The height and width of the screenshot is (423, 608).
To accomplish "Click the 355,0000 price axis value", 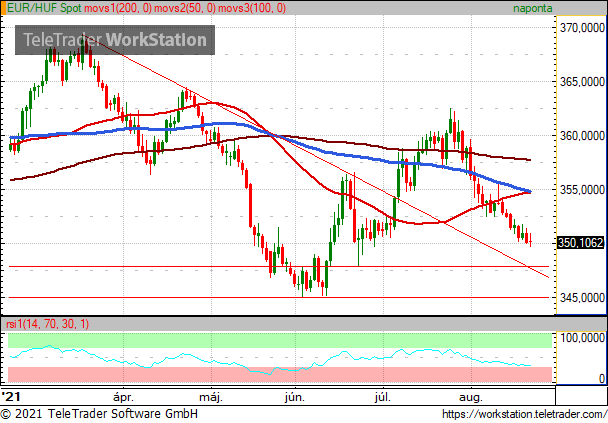I will [x=582, y=190].
